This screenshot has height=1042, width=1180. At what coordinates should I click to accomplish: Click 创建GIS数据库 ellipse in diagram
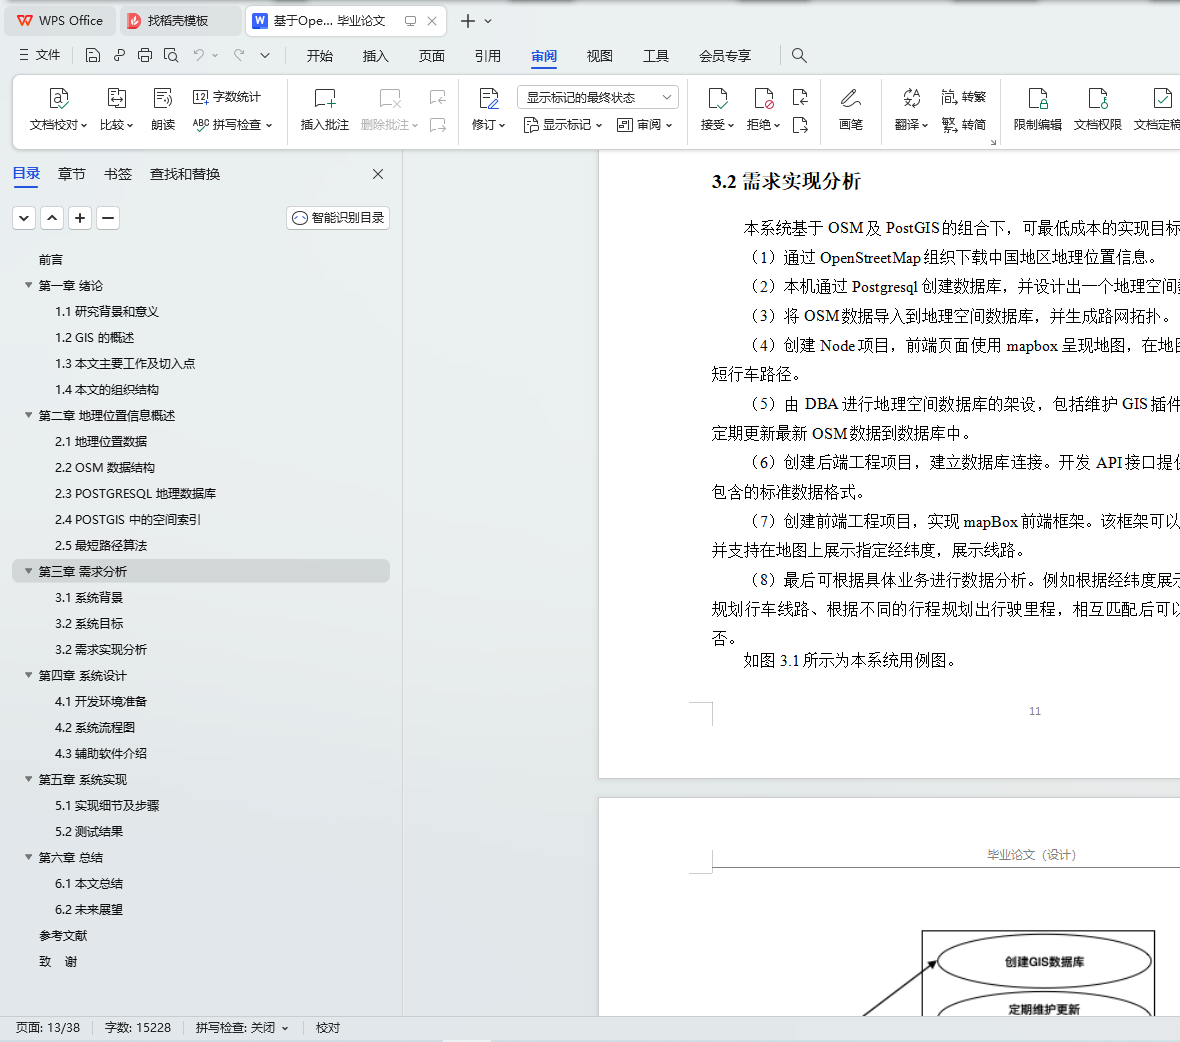(x=1045, y=961)
